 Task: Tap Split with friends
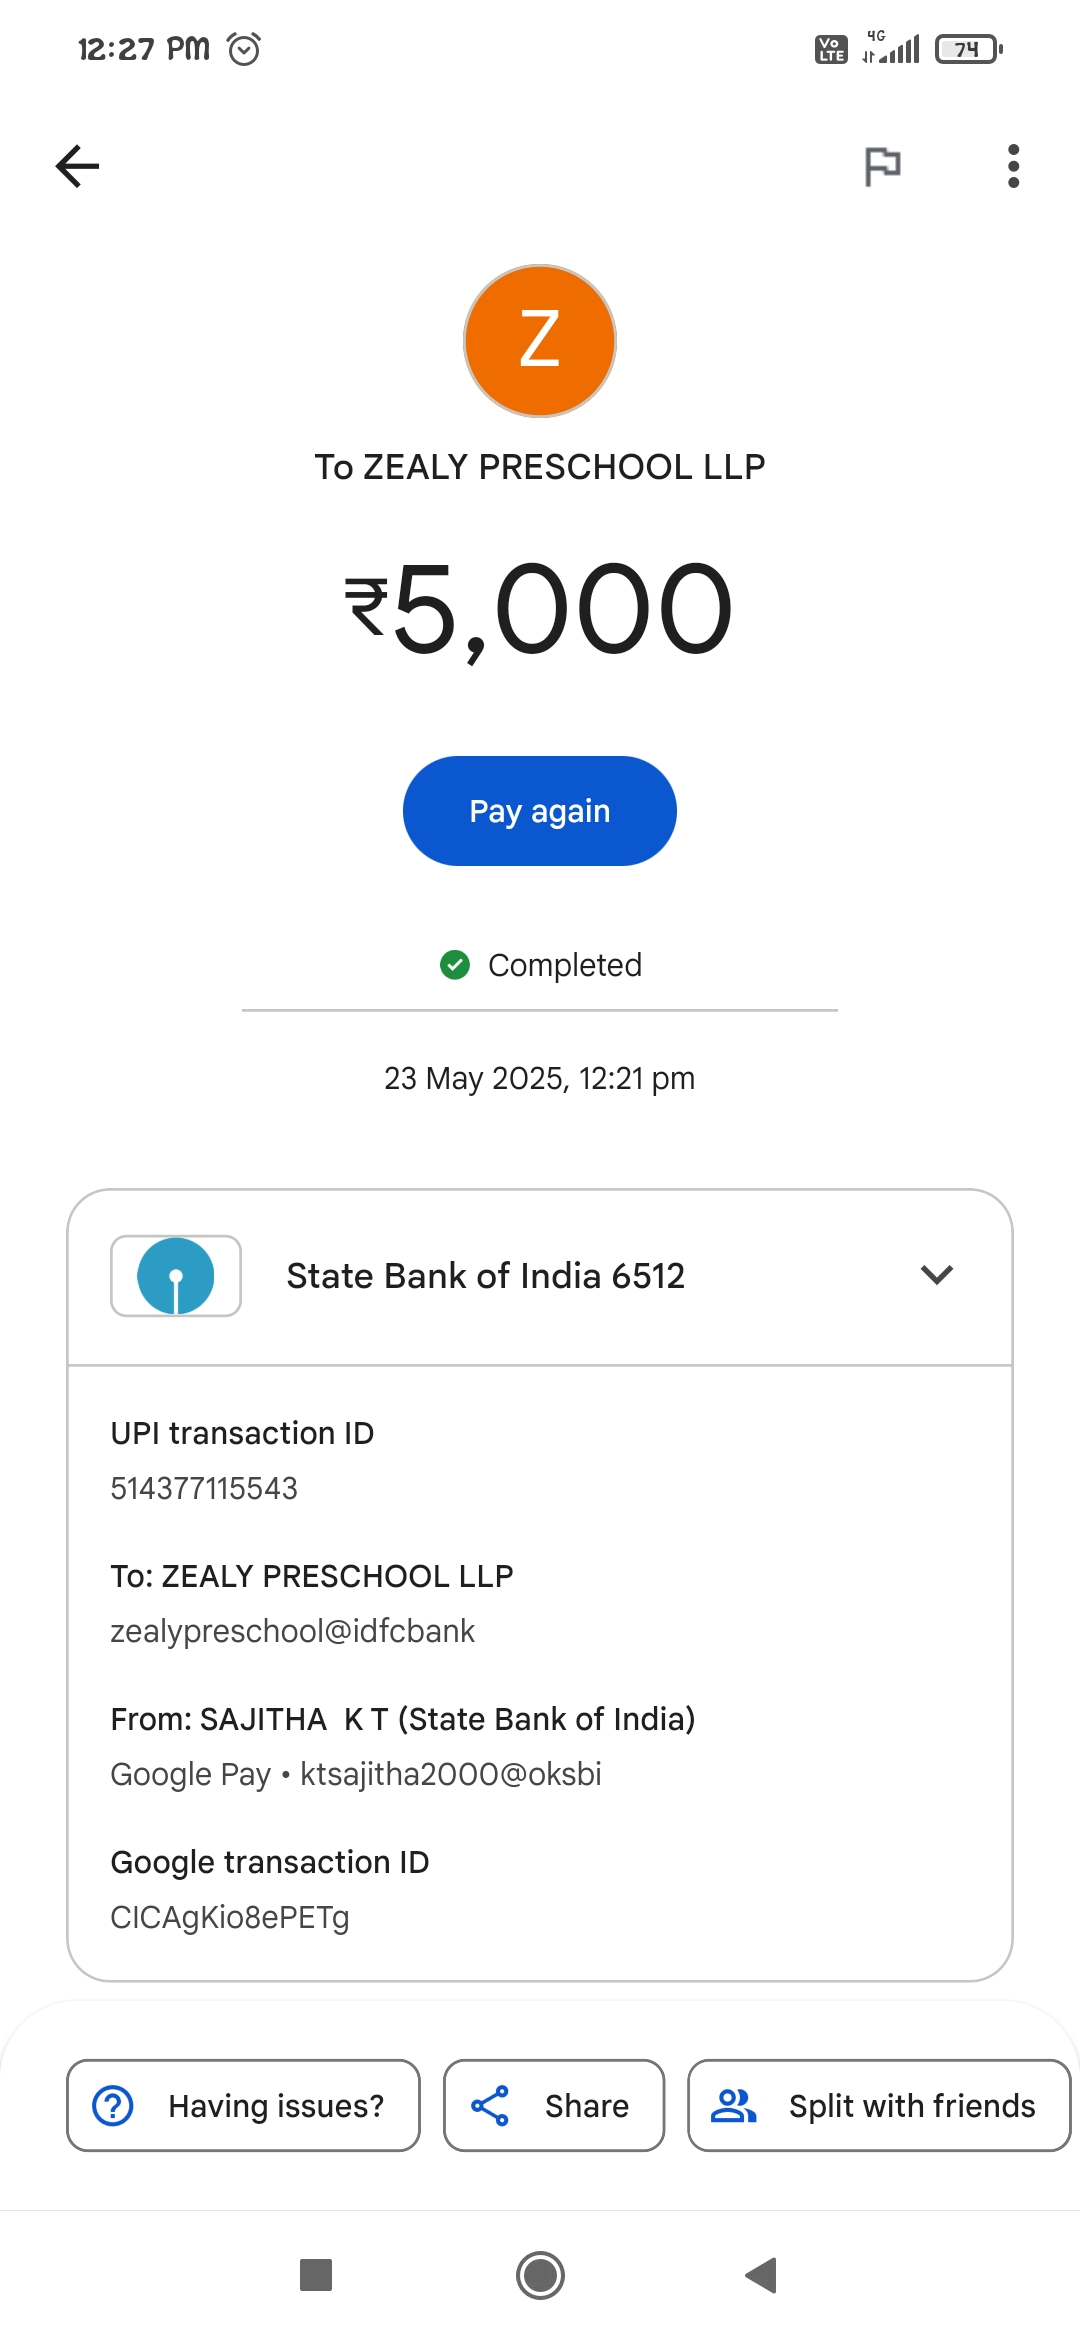pyautogui.click(x=878, y=2105)
